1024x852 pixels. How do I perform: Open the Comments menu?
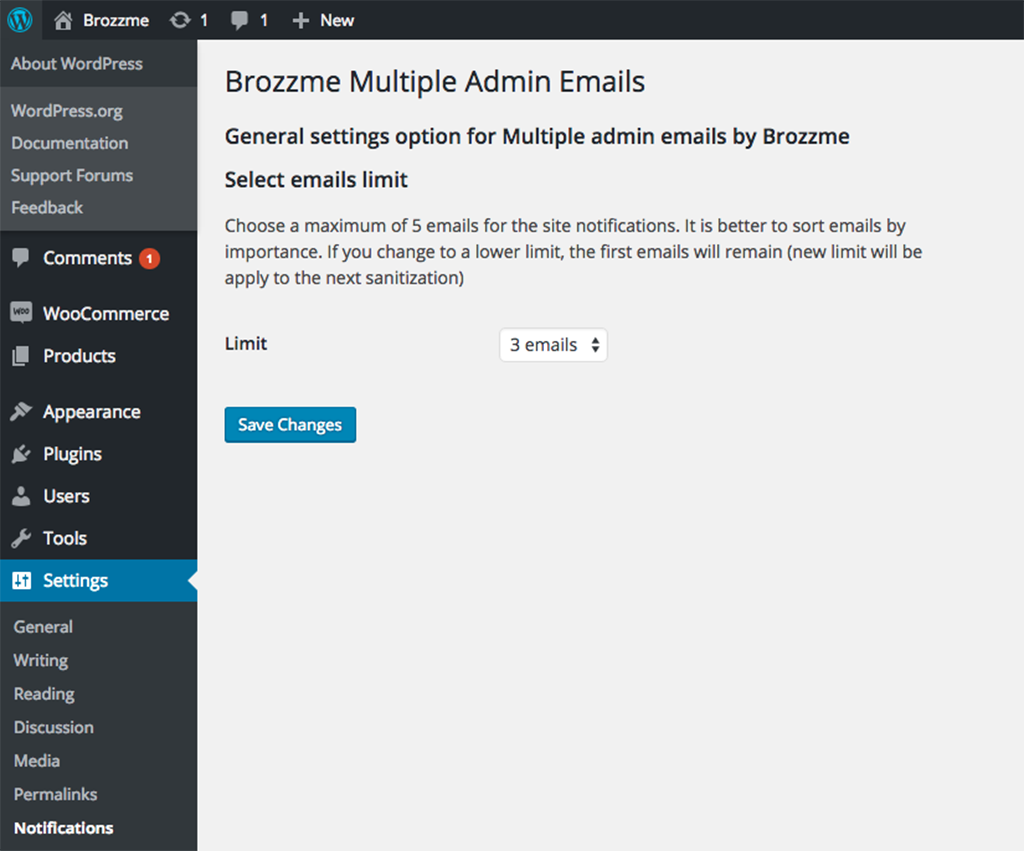(88, 259)
